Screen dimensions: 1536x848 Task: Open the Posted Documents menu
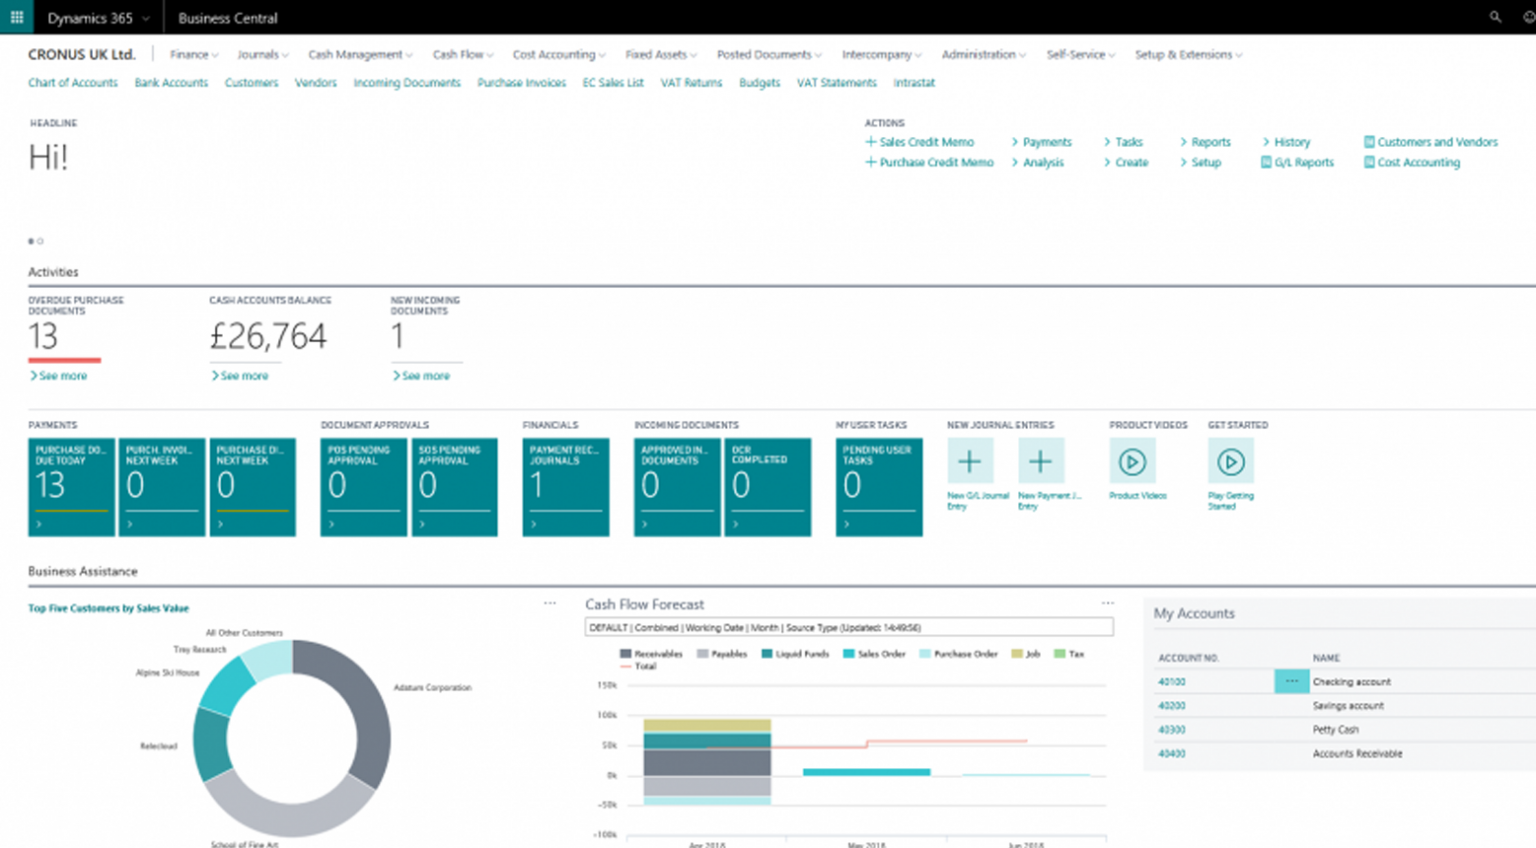click(769, 55)
